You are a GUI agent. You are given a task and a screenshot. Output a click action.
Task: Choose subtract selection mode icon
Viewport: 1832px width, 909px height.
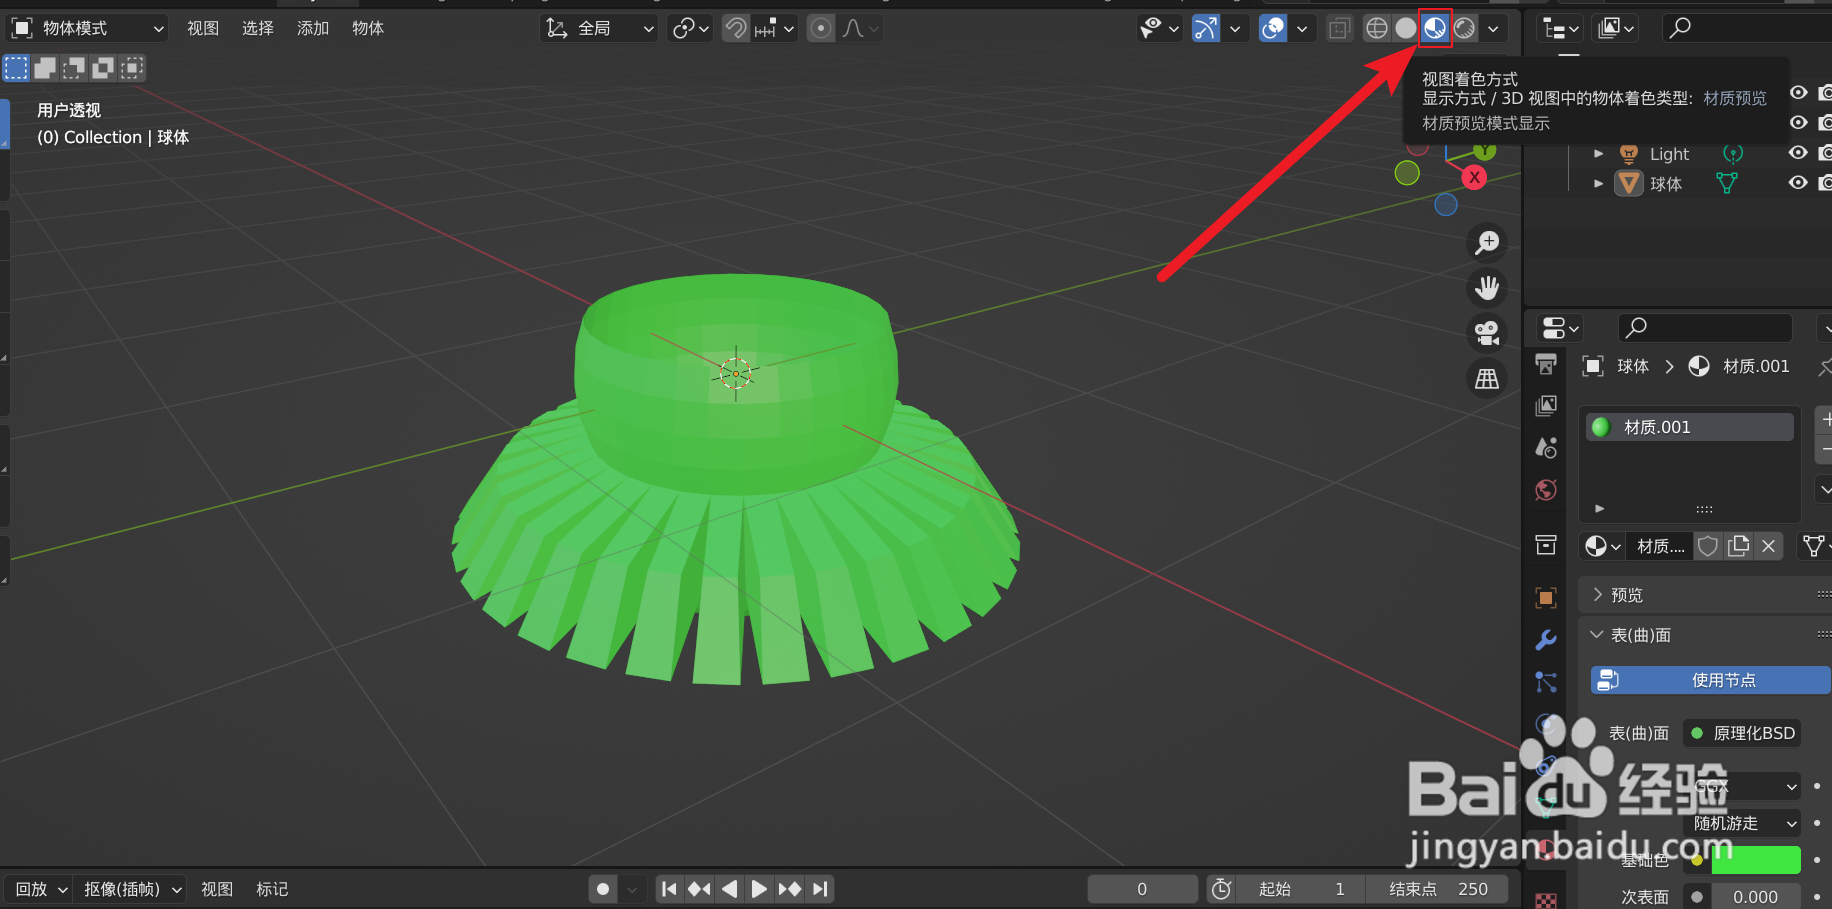click(74, 68)
